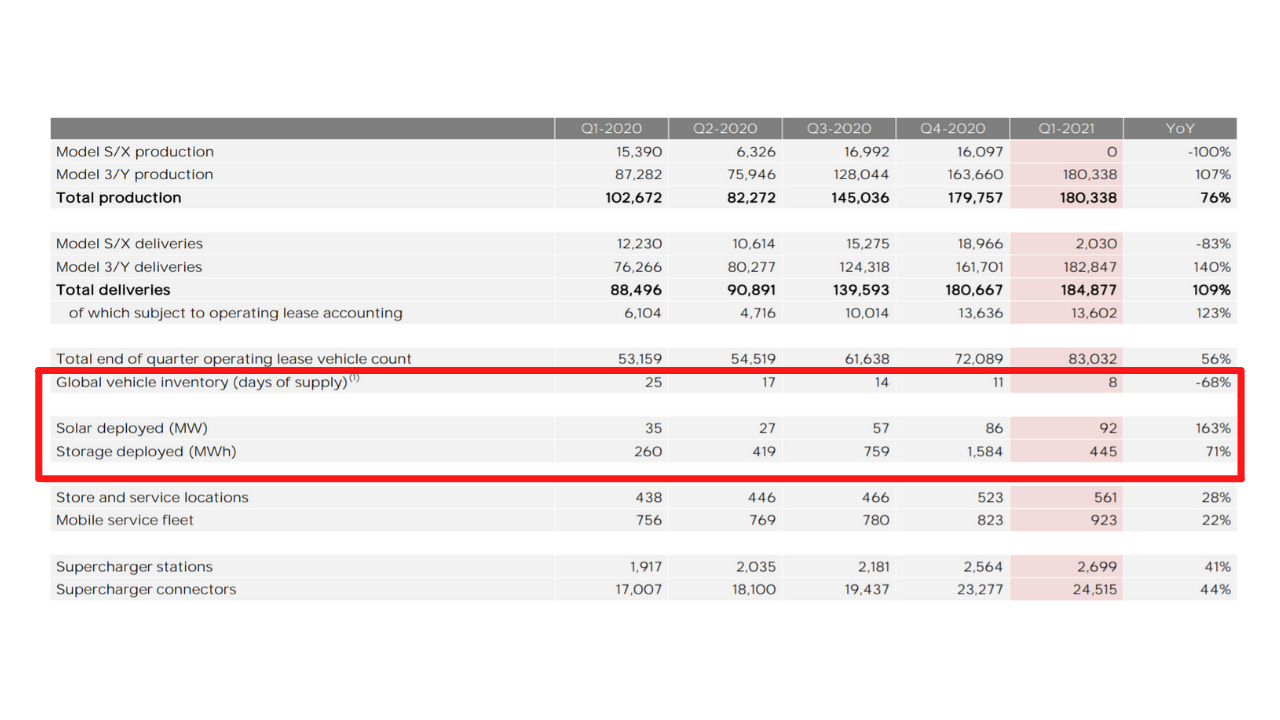Select the 'Storage deployed (MWh)' label

pyautogui.click(x=147, y=451)
